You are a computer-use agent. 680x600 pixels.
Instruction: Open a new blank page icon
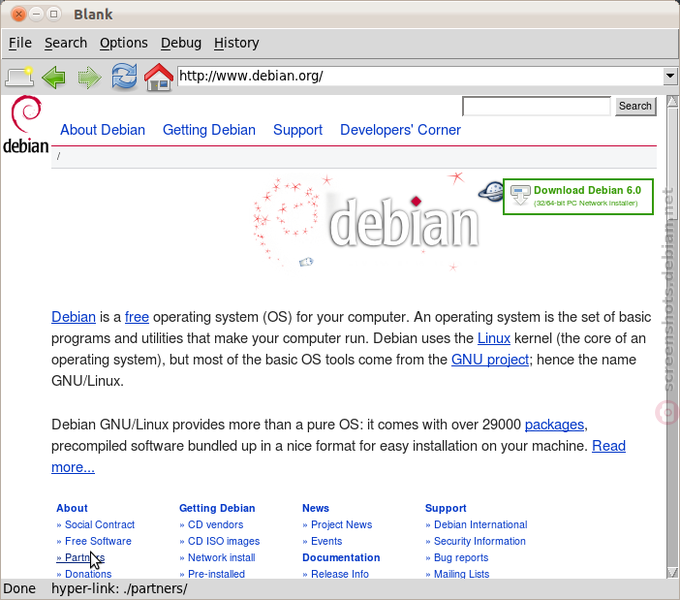[20, 77]
